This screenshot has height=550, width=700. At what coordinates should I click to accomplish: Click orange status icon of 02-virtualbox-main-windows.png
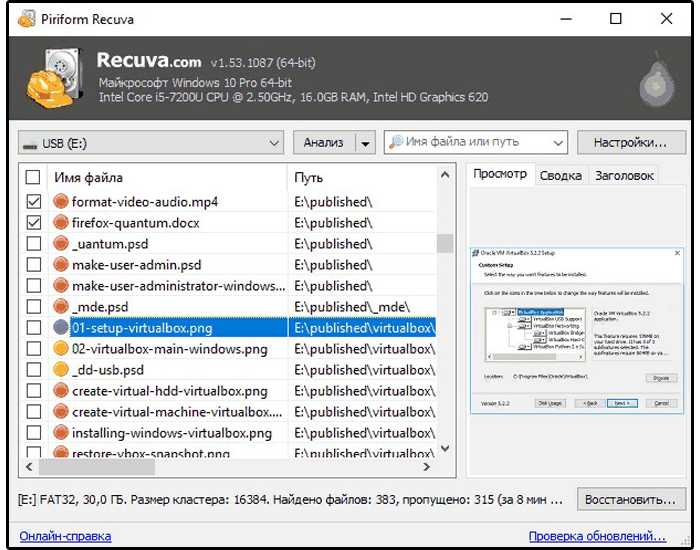pyautogui.click(x=61, y=348)
